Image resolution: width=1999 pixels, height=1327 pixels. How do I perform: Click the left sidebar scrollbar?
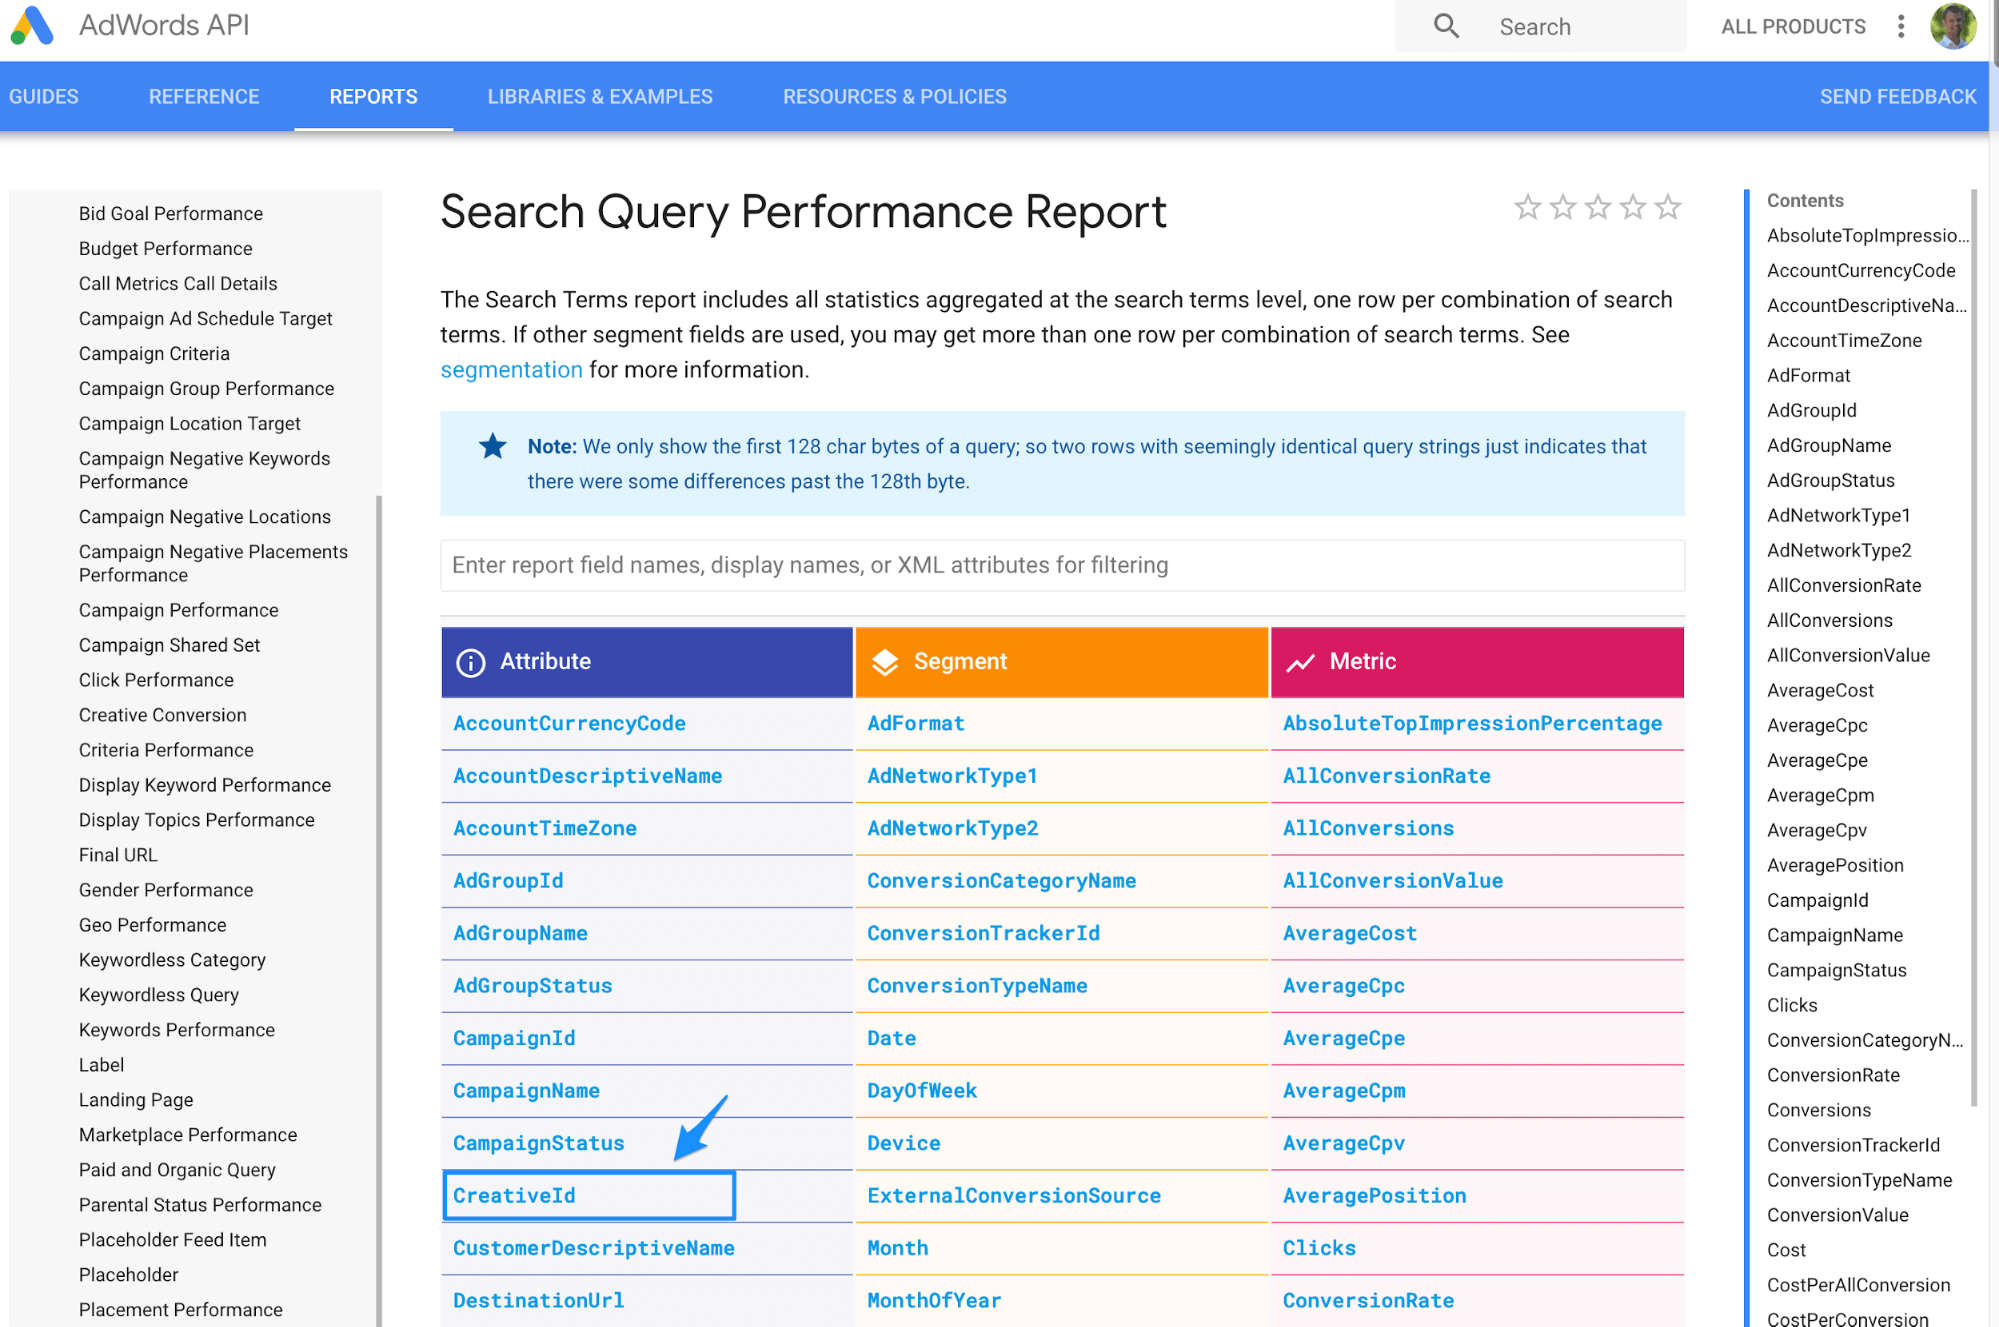click(x=379, y=910)
